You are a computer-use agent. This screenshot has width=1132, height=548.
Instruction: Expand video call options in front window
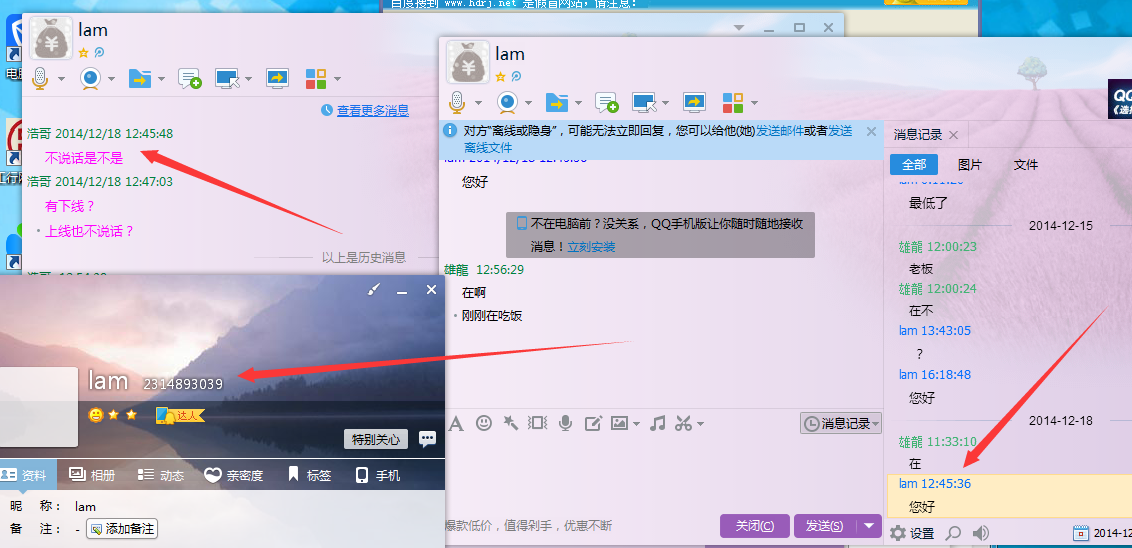point(529,103)
